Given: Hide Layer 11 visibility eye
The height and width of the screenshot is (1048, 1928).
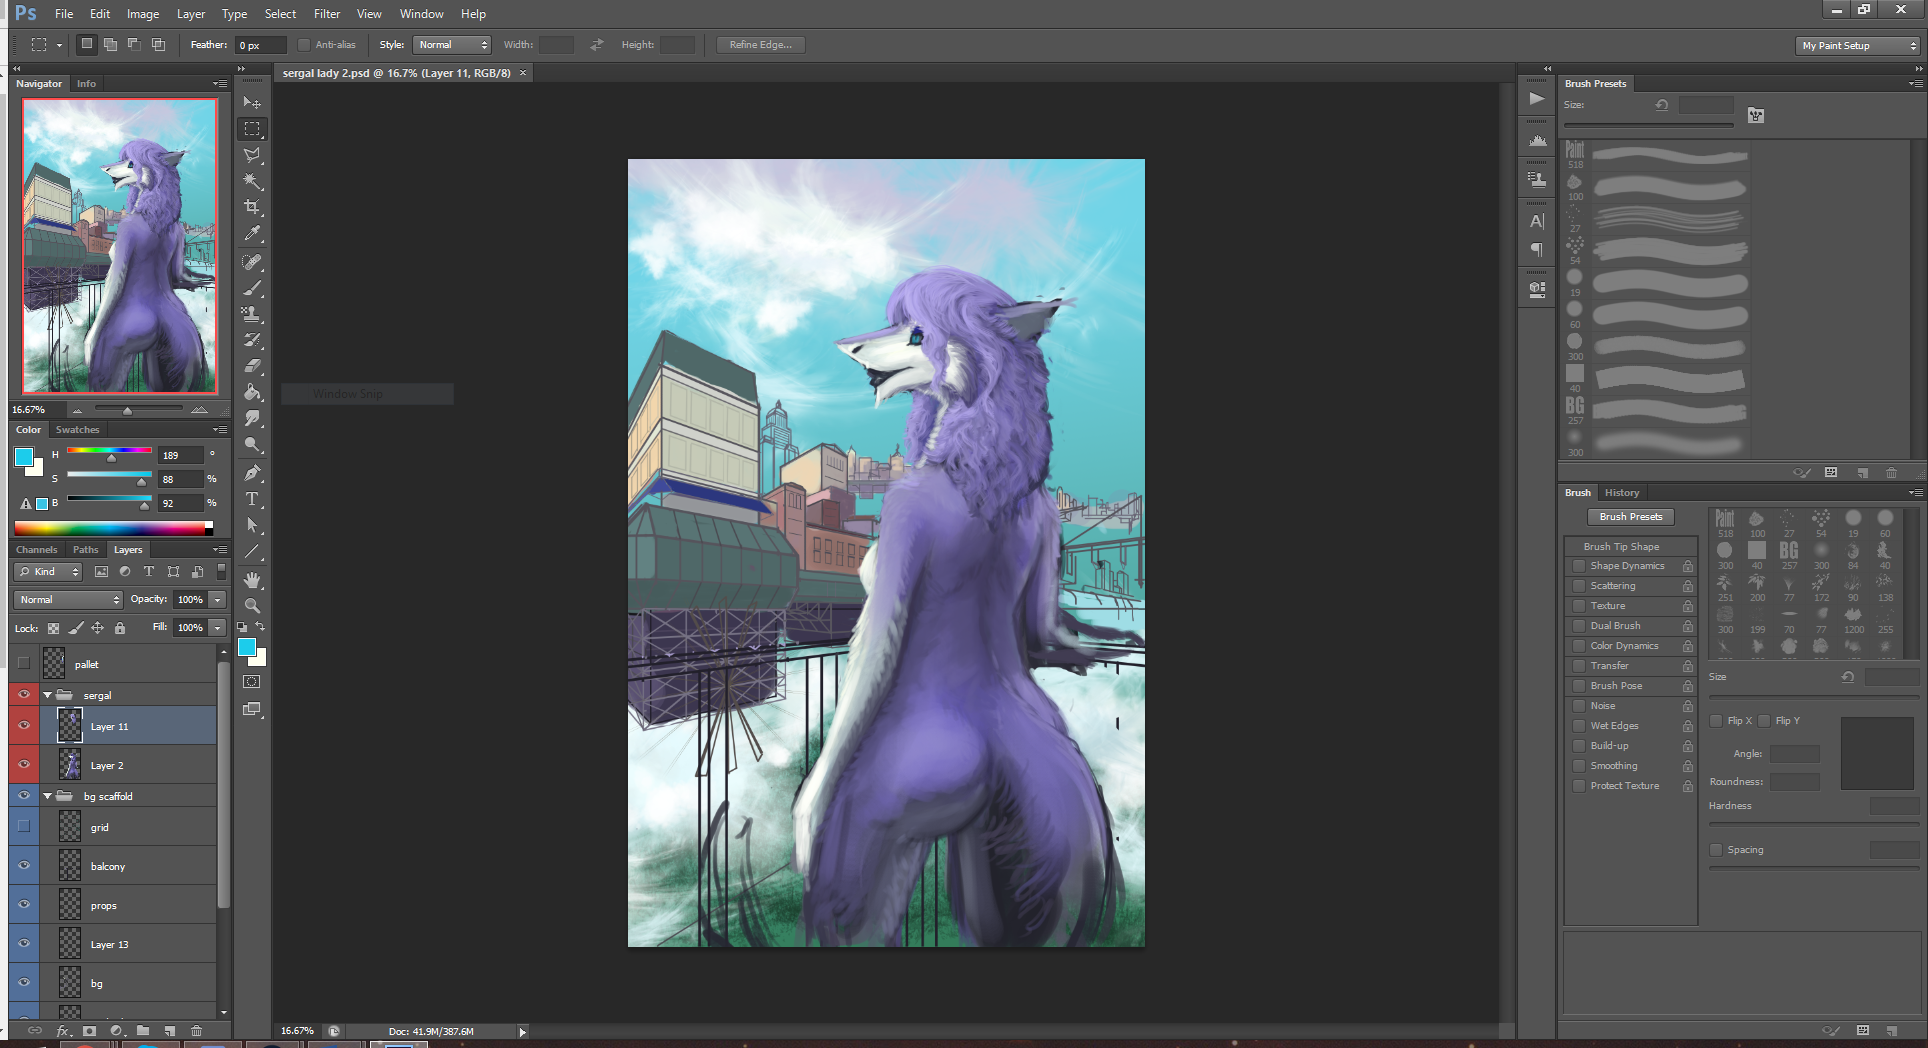Looking at the screenshot, I should pyautogui.click(x=24, y=726).
